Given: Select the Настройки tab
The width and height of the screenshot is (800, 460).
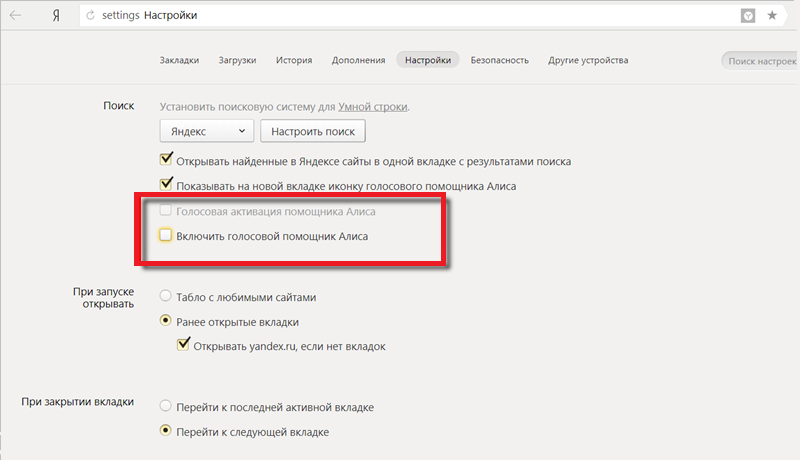Looking at the screenshot, I should (x=428, y=60).
